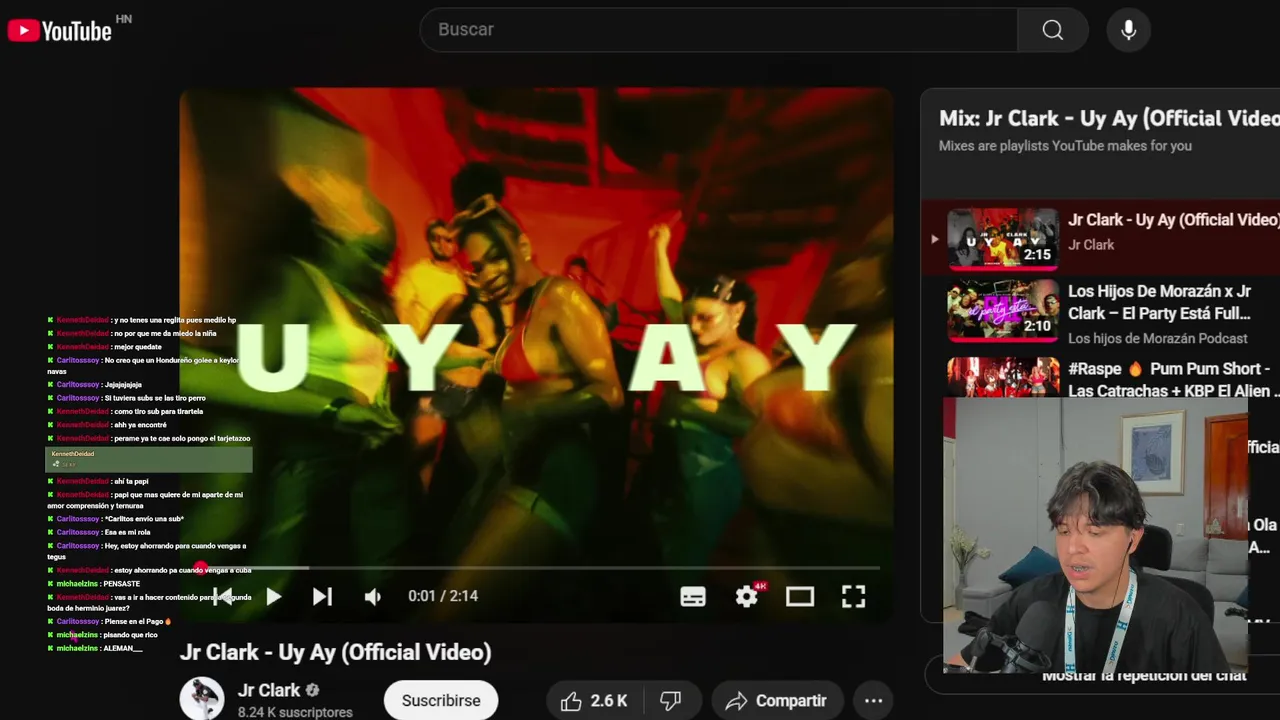Like the video with thumbs up
This screenshot has width=1280, height=720.
pyautogui.click(x=593, y=701)
